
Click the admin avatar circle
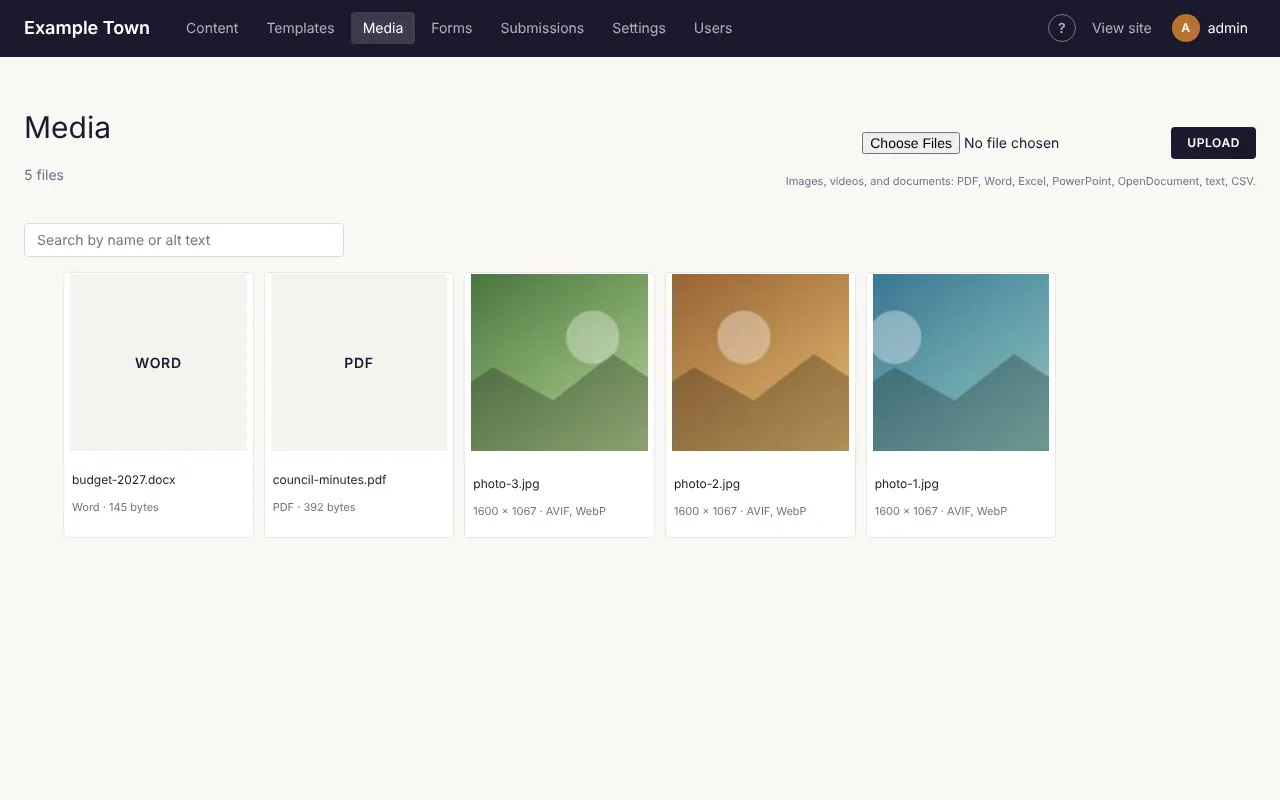(x=1186, y=28)
